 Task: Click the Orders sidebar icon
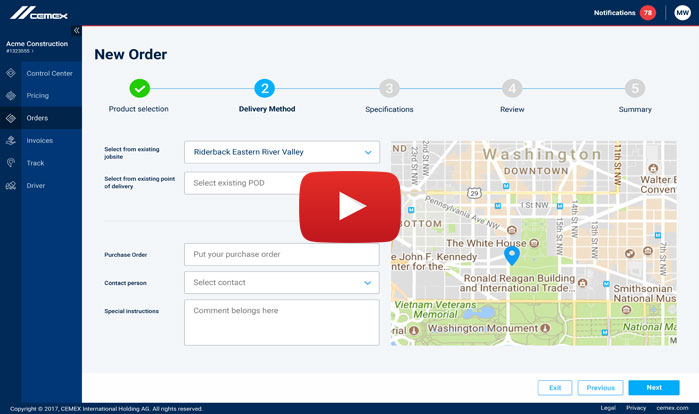[11, 118]
